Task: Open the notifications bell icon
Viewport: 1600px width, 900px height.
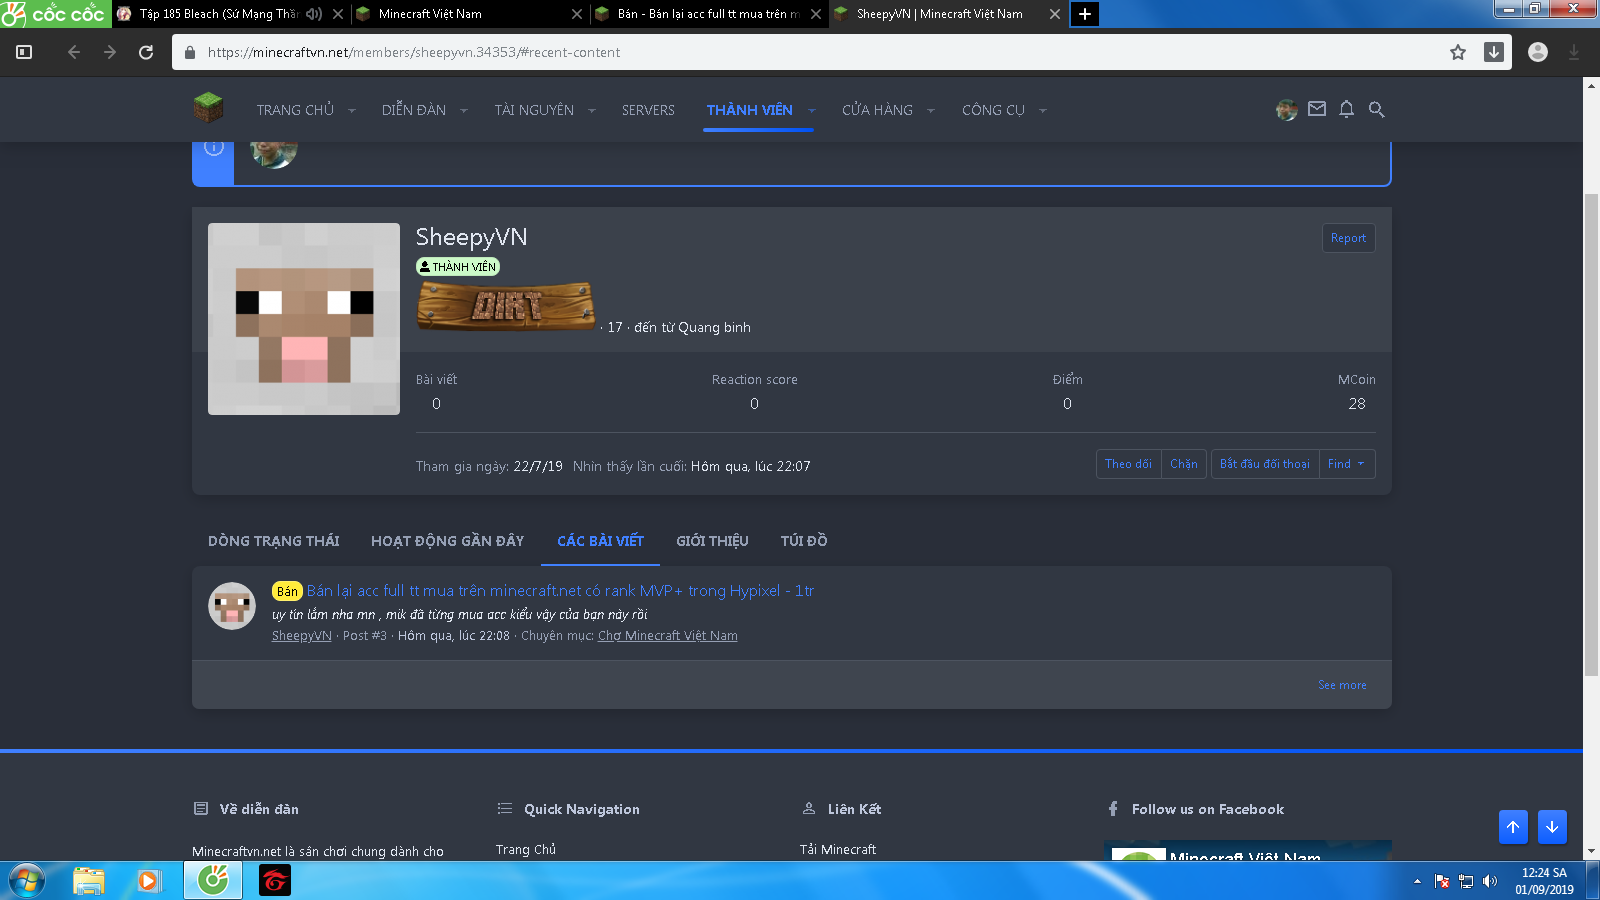Action: (1347, 109)
